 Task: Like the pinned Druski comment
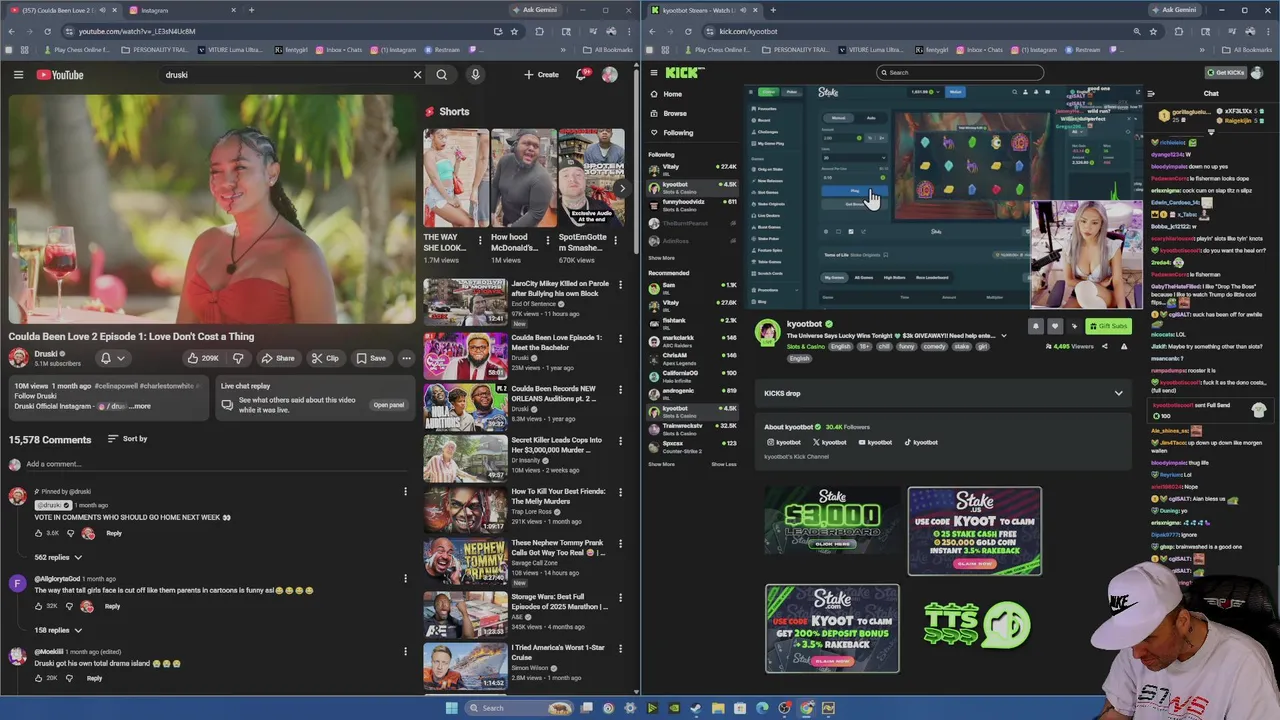39,533
